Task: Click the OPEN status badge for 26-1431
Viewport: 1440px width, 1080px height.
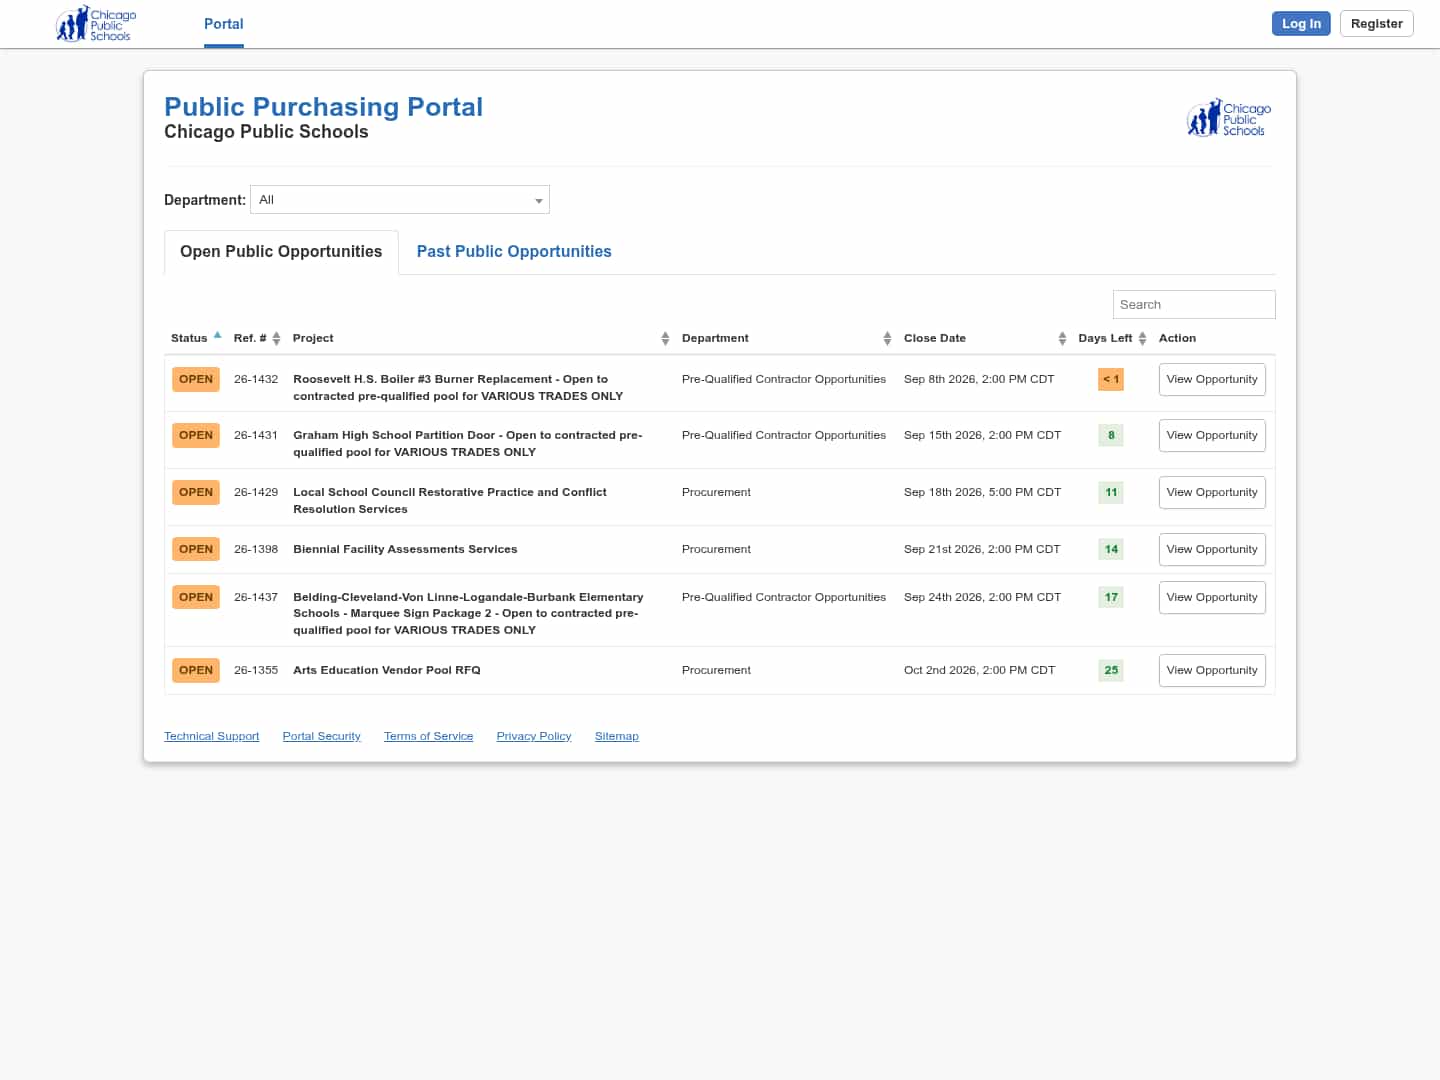Action: point(196,436)
